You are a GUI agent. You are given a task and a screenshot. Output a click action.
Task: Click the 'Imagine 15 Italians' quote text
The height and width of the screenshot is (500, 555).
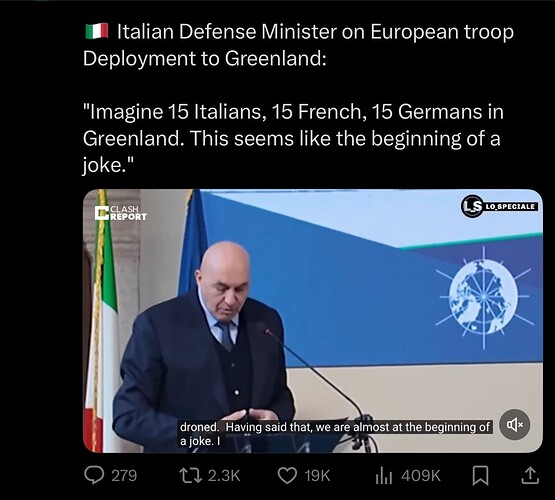pos(293,138)
